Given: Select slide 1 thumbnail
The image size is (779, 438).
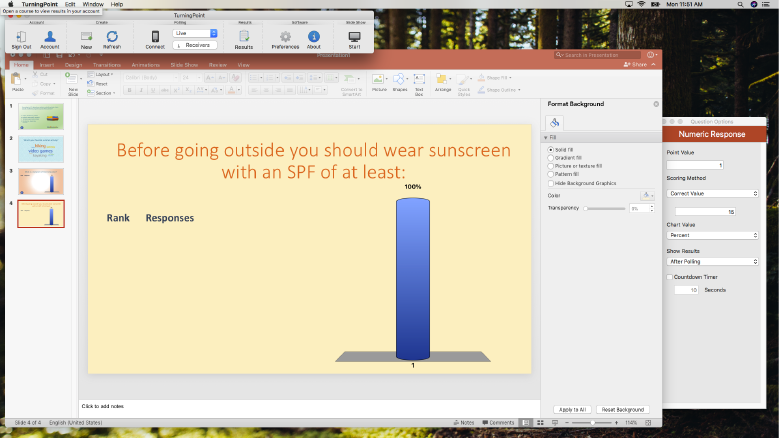Looking at the screenshot, I should (41, 116).
